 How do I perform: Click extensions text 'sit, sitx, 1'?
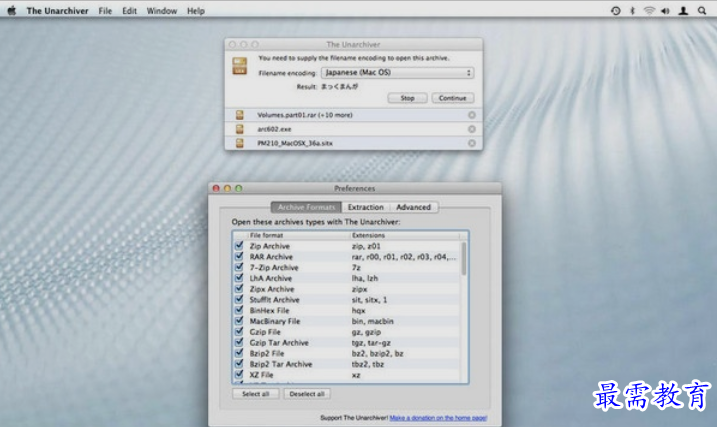(369, 299)
